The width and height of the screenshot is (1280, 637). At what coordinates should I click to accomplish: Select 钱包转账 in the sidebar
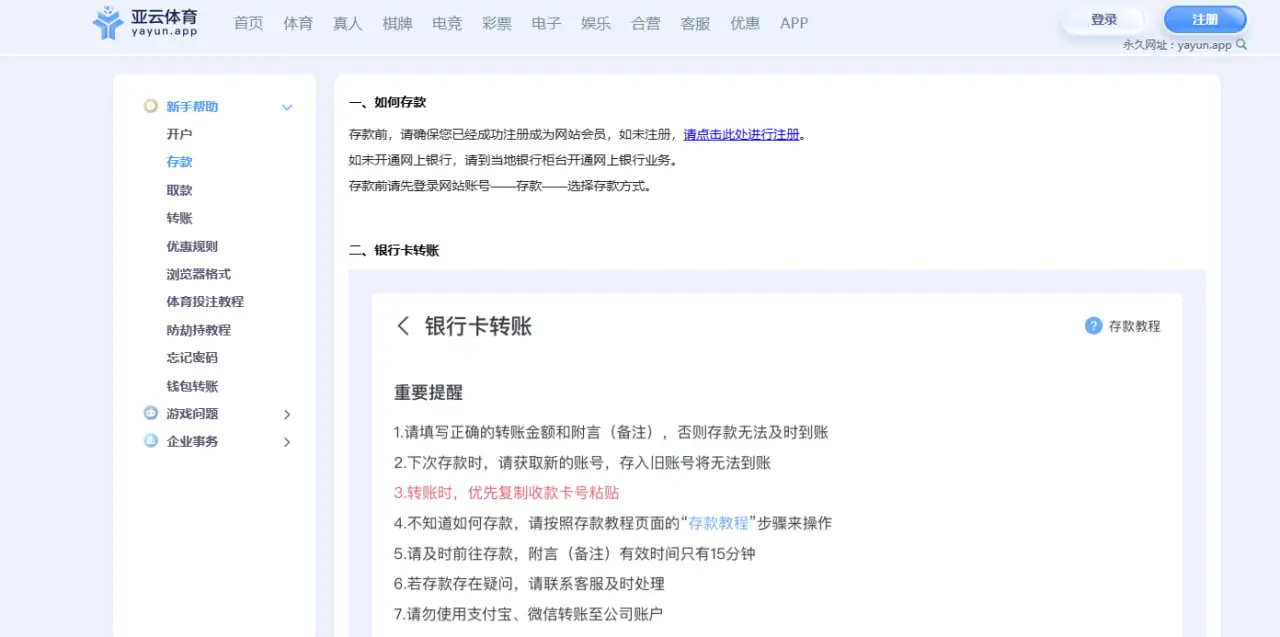coord(192,386)
